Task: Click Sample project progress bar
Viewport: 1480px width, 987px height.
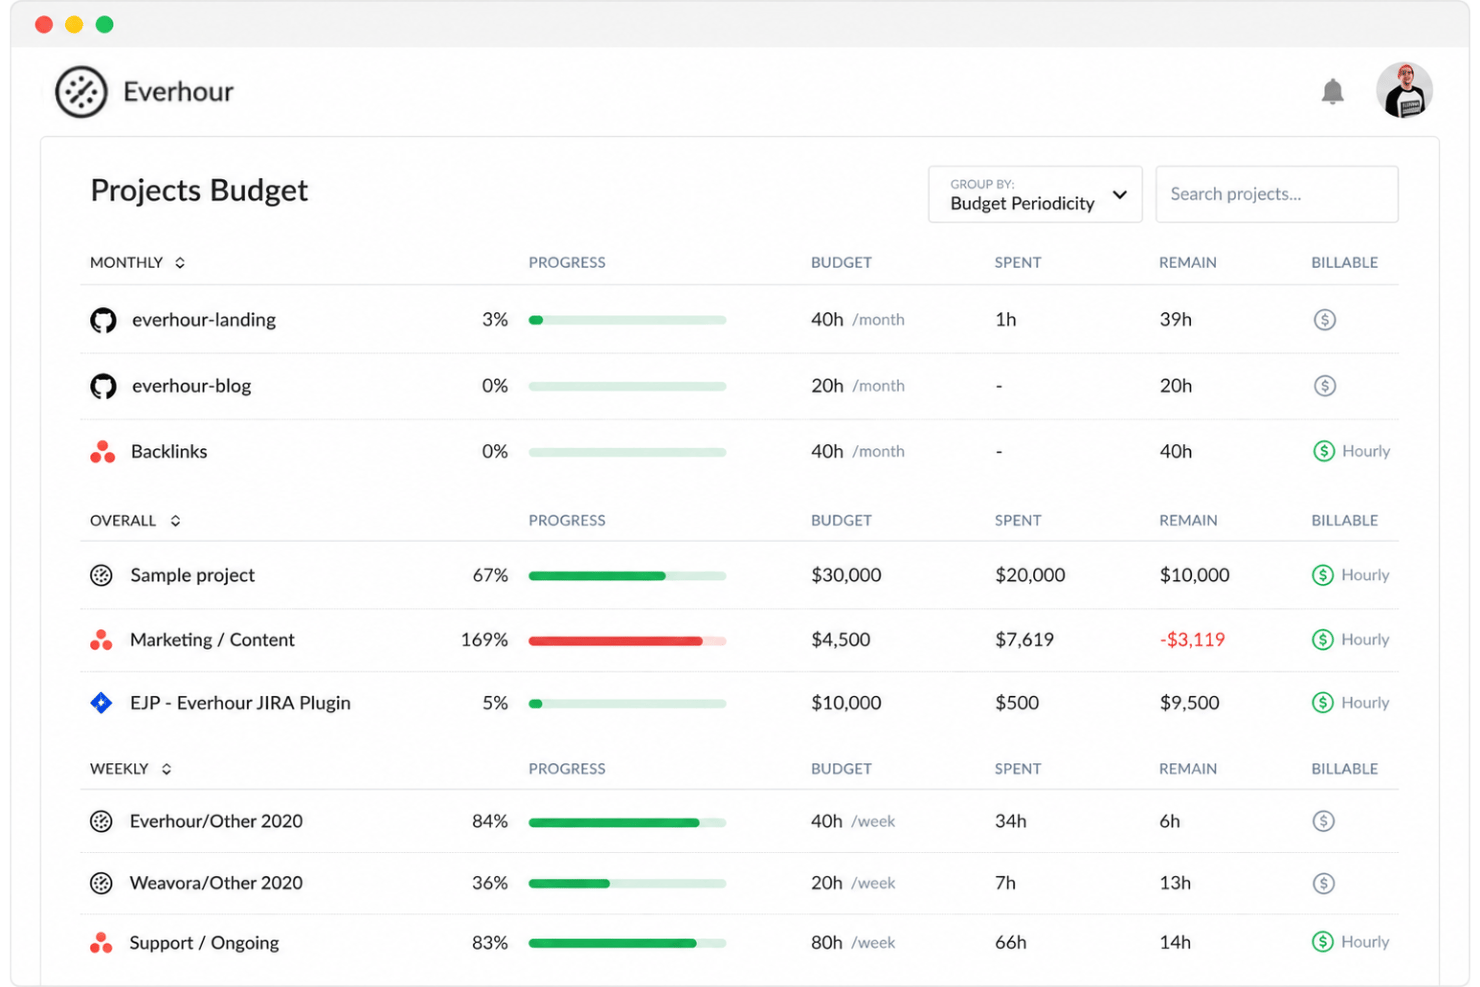Action: pos(627,575)
